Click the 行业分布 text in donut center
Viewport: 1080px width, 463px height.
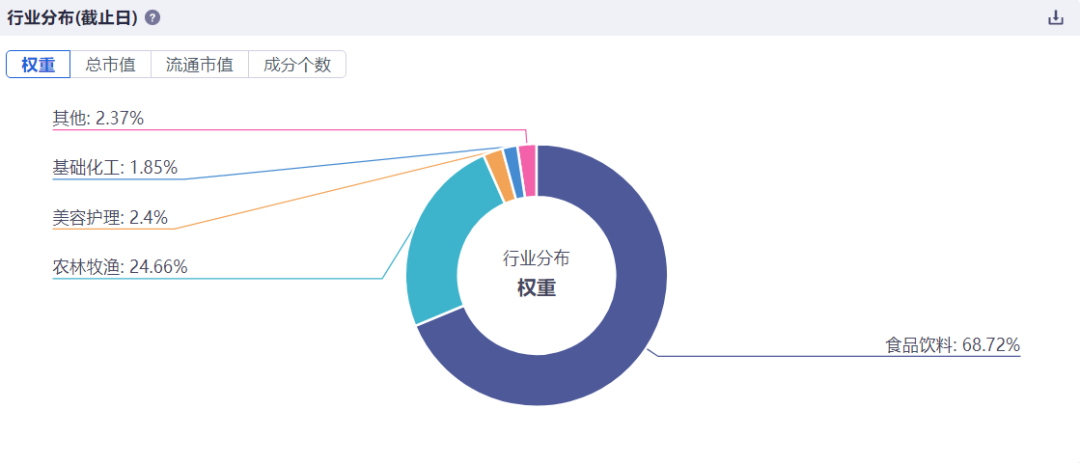coord(537,259)
